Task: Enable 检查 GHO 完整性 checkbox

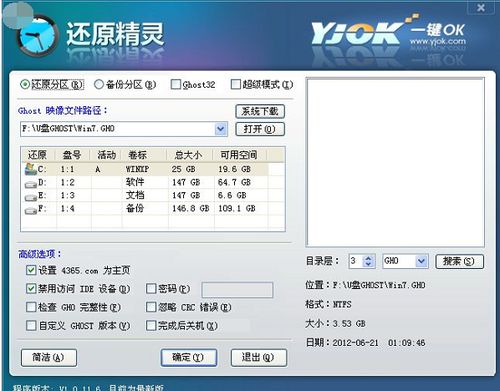Action: click(31, 307)
